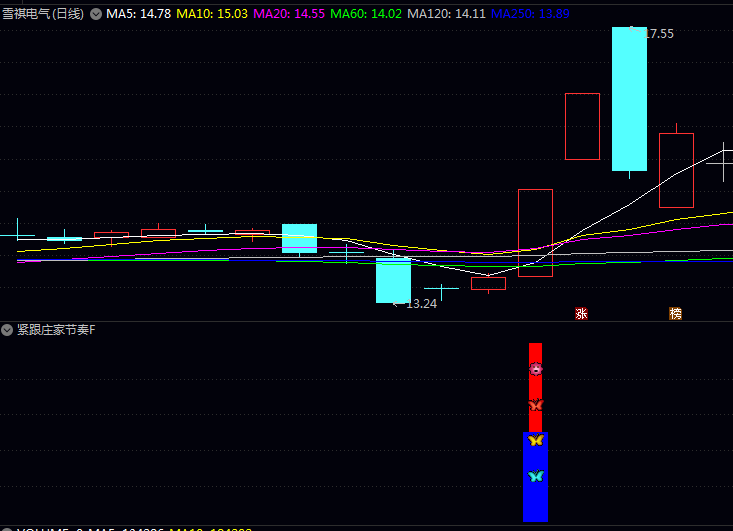Click the yellow butterfly icon on indicator
This screenshot has height=531, width=733.
[x=536, y=440]
